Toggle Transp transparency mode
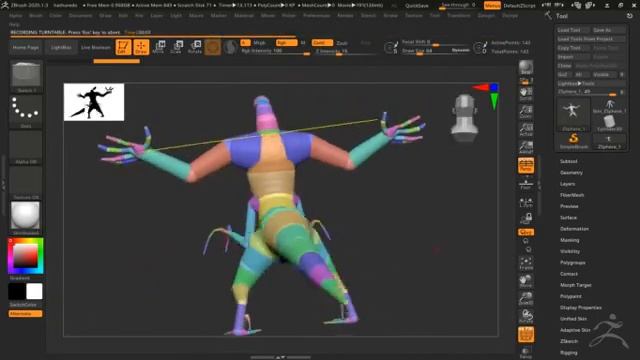Screen dimensions: 640x360 coord(526,352)
